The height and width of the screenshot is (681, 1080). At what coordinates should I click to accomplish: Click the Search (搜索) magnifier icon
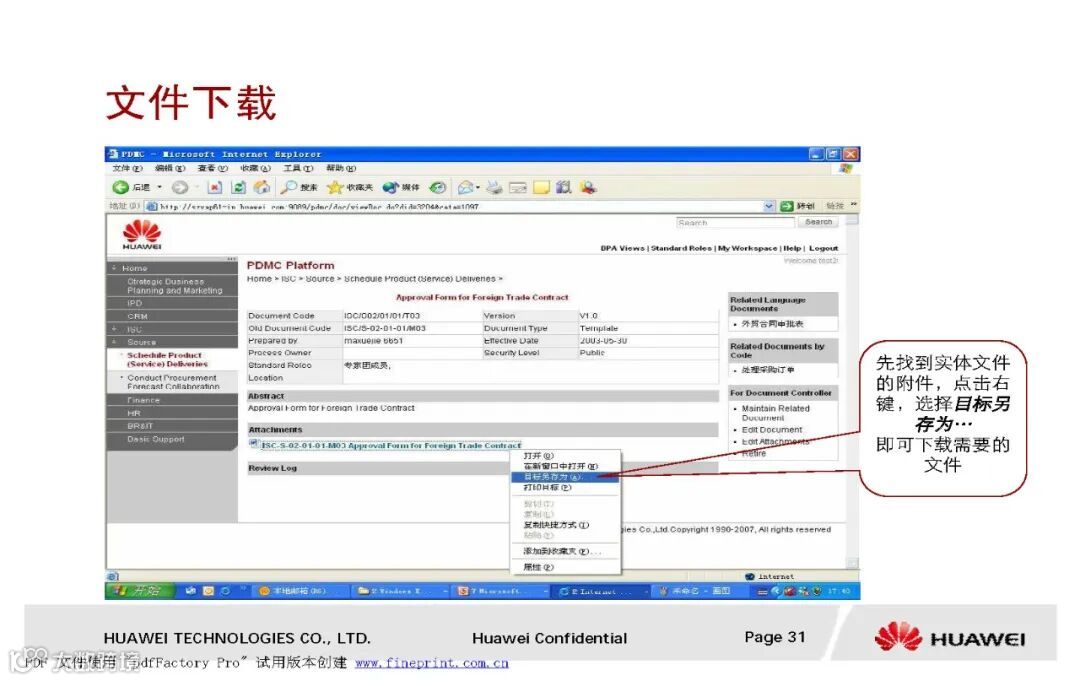pyautogui.click(x=289, y=187)
